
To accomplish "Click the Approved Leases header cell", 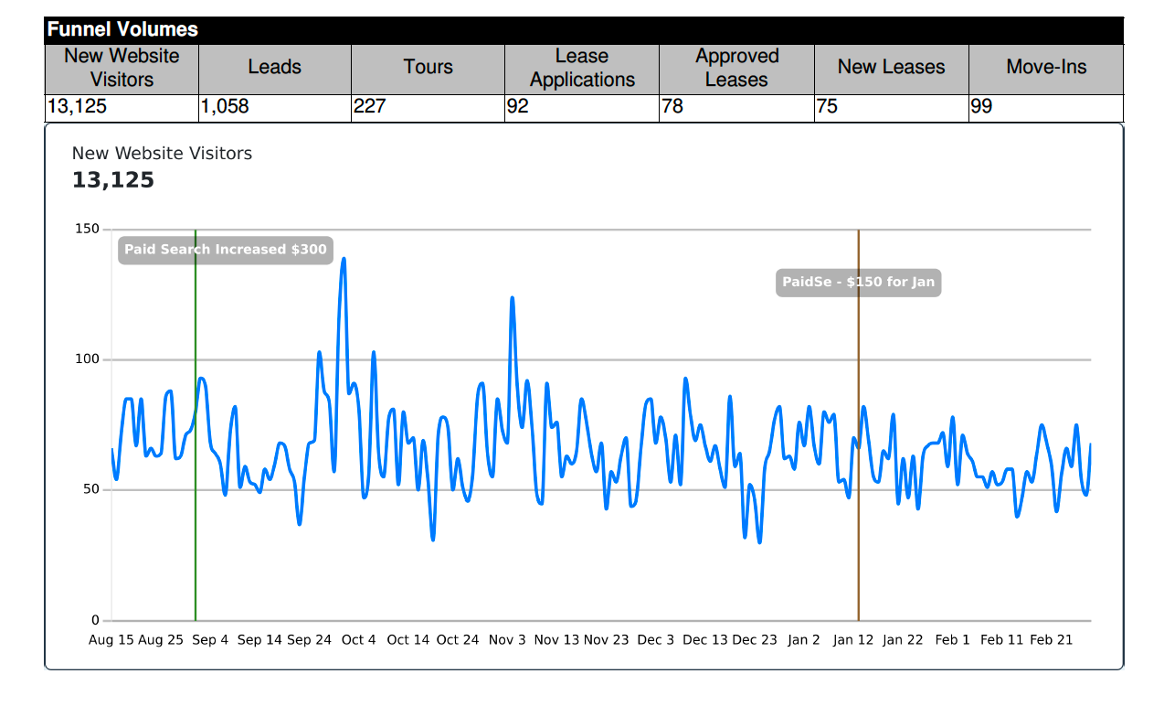I will pos(736,68).
